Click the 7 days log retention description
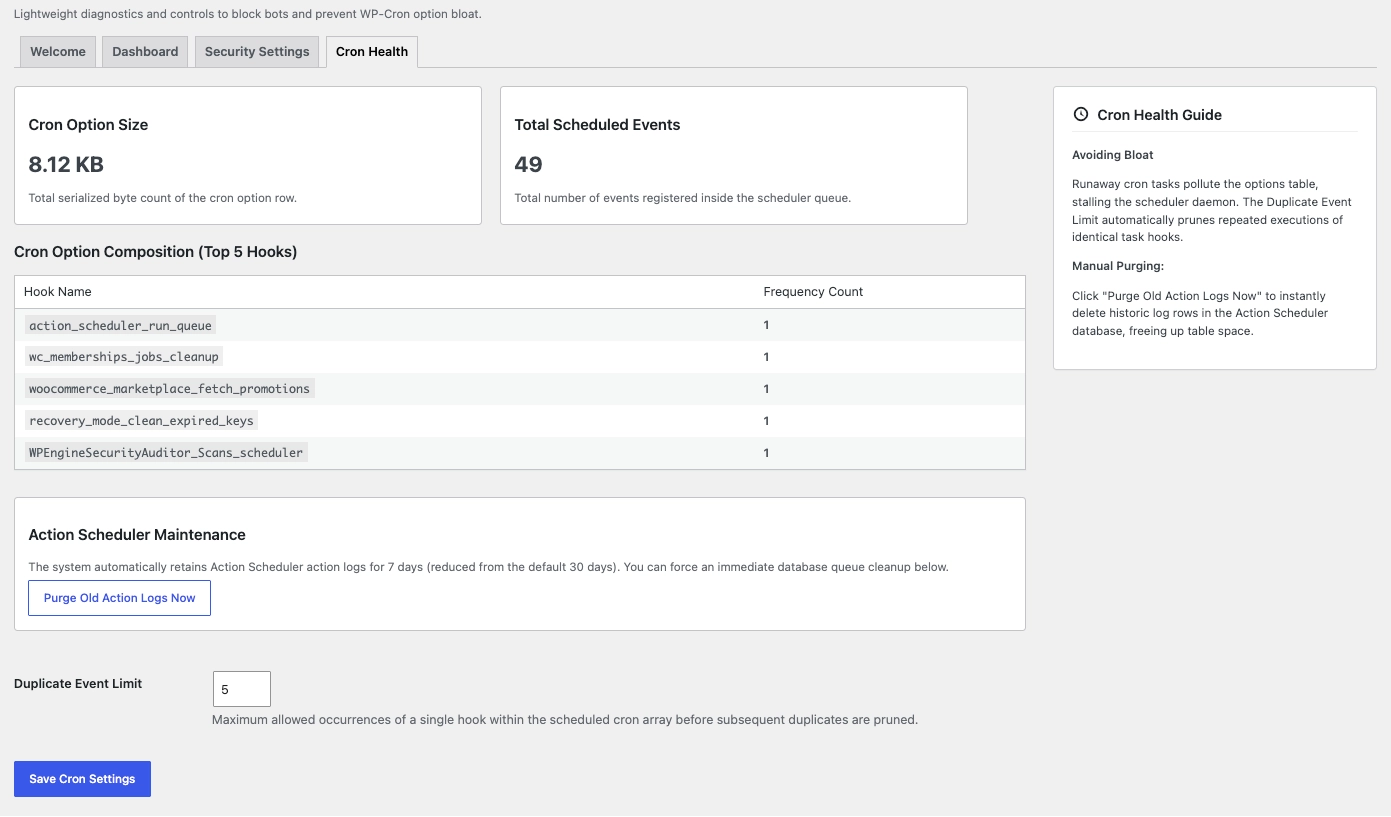Viewport: 1391px width, 817px height. (488, 567)
